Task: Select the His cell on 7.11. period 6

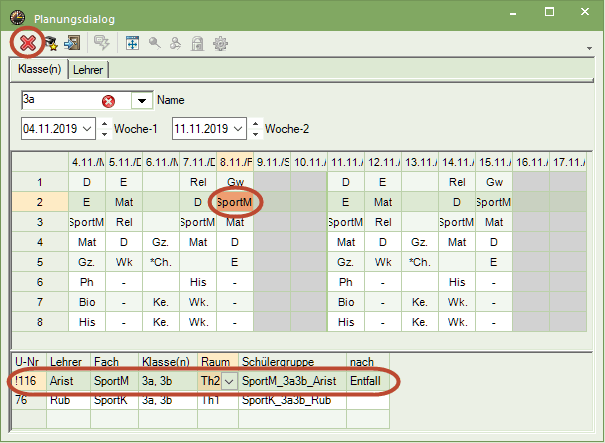Action: click(198, 282)
